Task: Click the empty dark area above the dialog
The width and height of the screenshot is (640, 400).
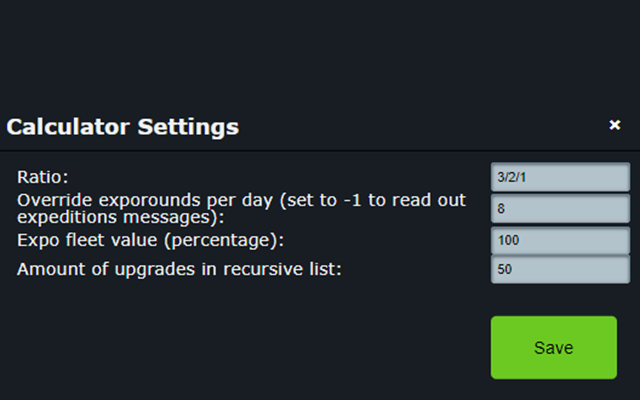Action: pyautogui.click(x=320, y=51)
